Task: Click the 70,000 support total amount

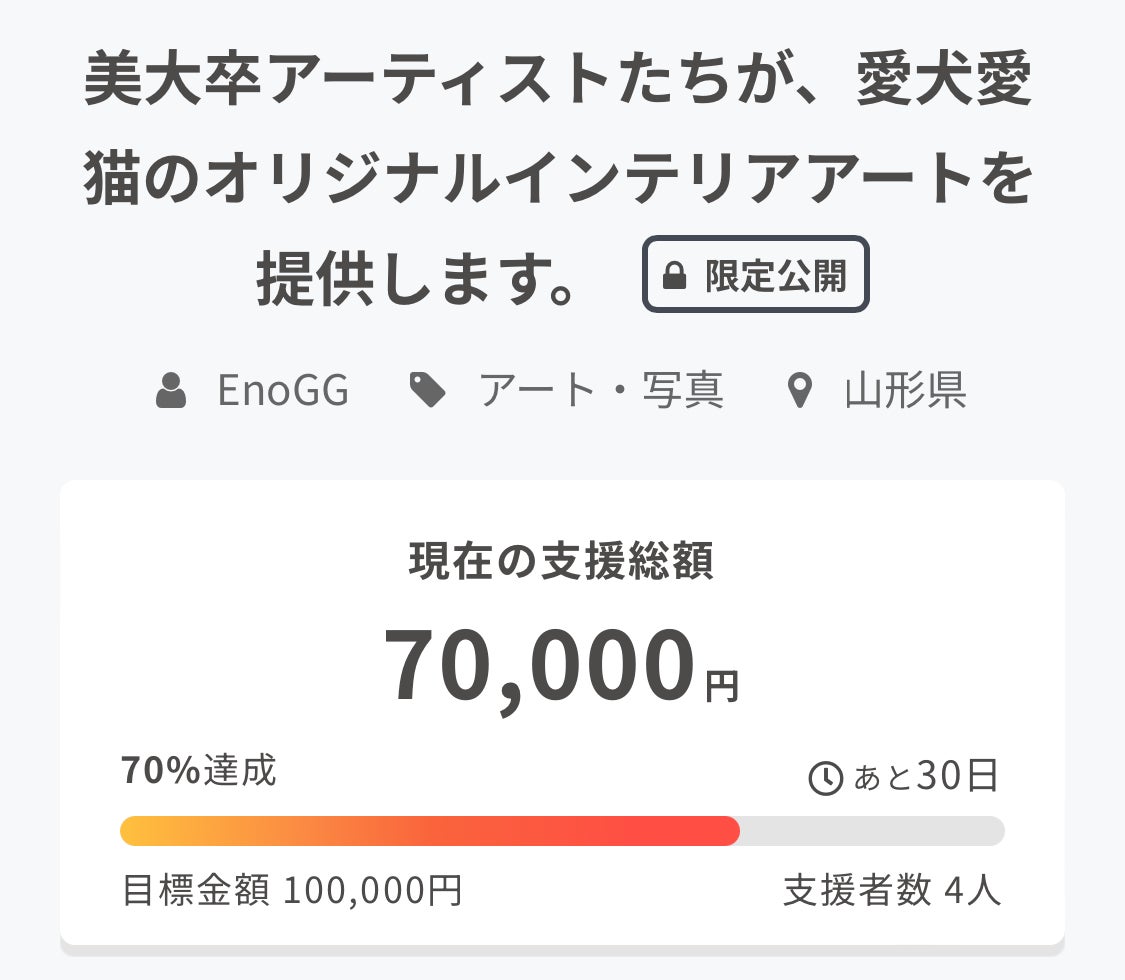Action: click(539, 667)
